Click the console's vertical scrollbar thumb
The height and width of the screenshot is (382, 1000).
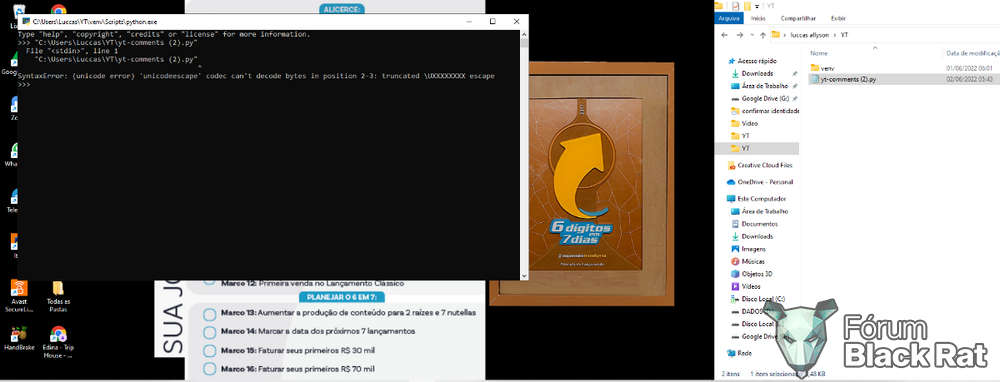524,43
